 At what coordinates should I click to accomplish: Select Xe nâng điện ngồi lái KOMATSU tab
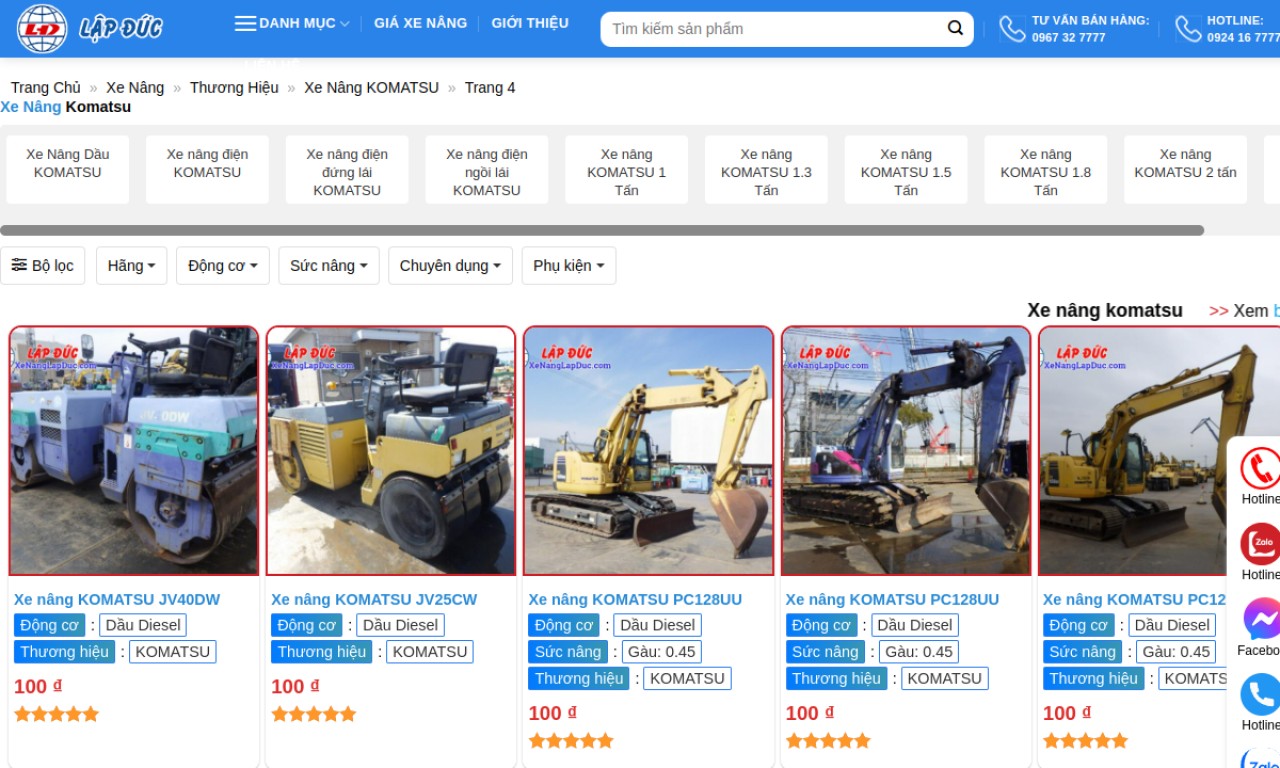487,170
